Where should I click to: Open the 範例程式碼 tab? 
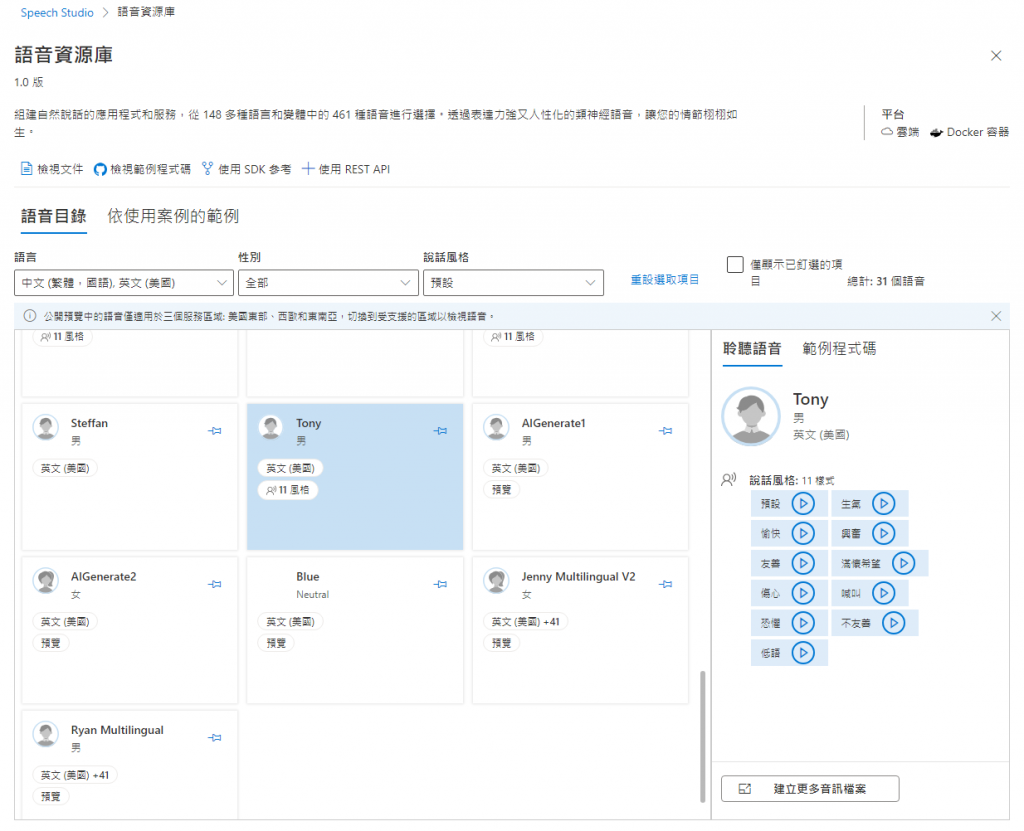point(839,349)
